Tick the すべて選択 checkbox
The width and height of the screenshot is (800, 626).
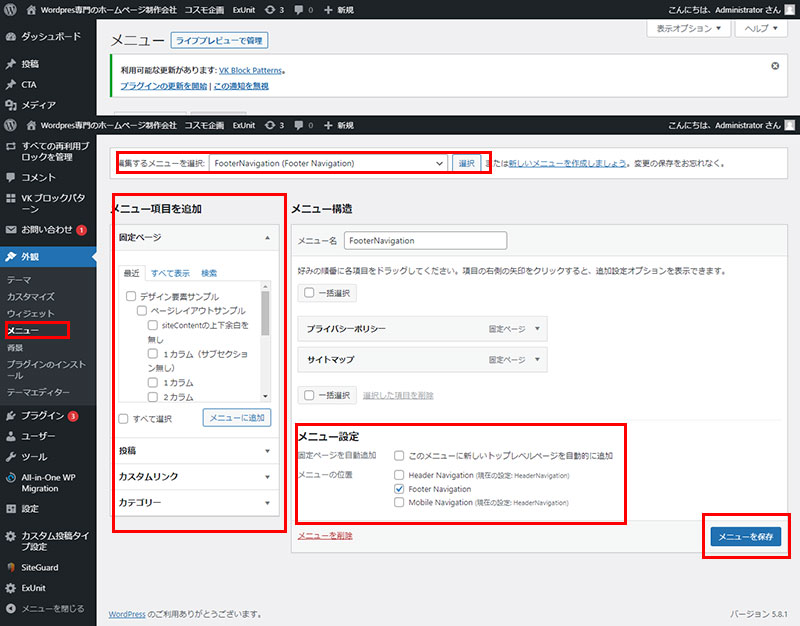(123, 419)
